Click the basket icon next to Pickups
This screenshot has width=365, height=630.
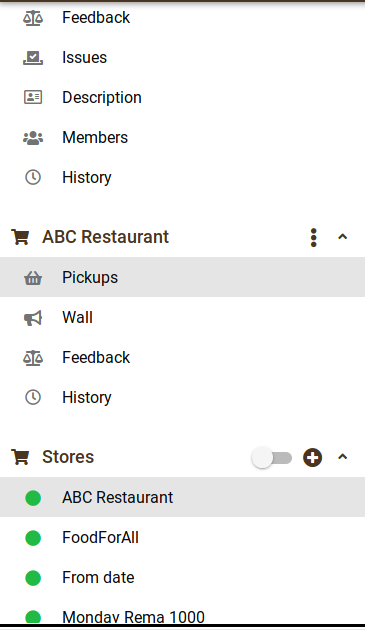tap(33, 278)
